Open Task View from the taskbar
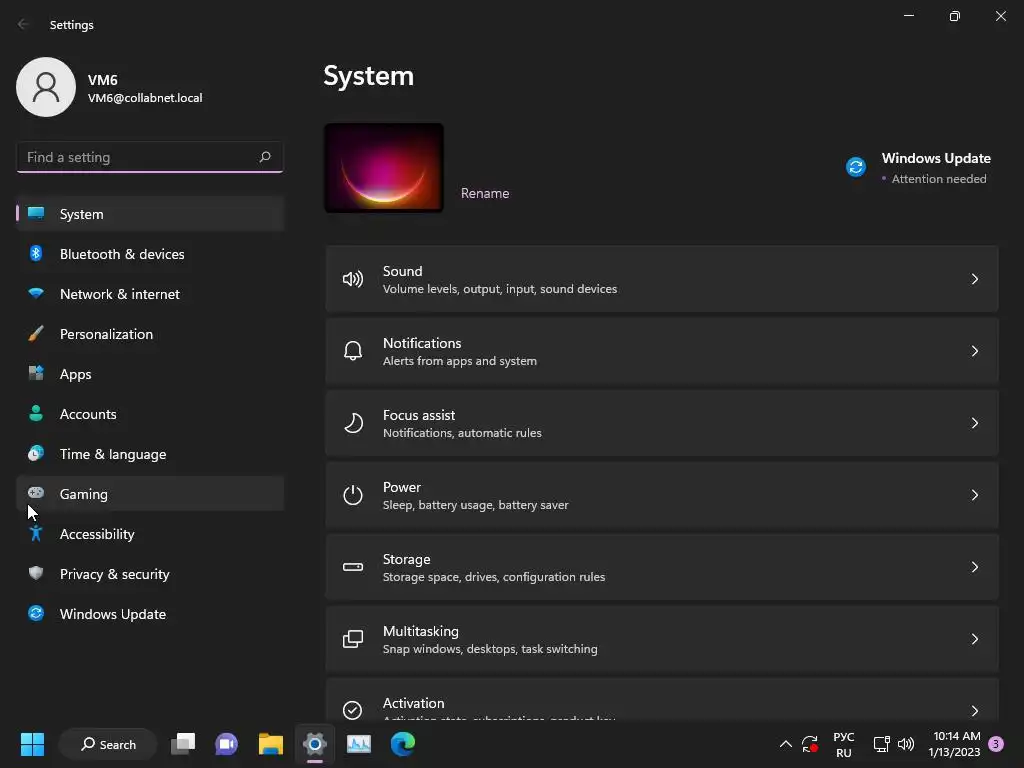Screen dimensions: 1024x768 coord(183,744)
